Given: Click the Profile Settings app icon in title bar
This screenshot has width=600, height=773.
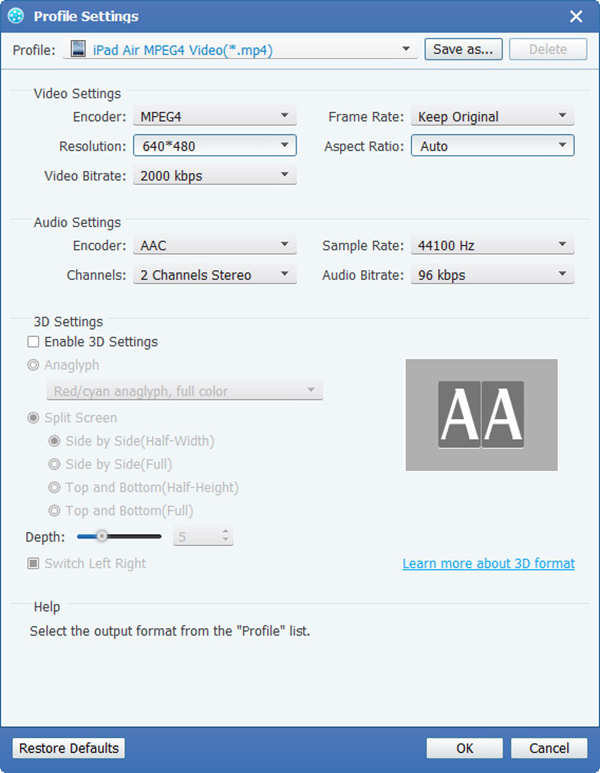Looking at the screenshot, I should point(15,16).
